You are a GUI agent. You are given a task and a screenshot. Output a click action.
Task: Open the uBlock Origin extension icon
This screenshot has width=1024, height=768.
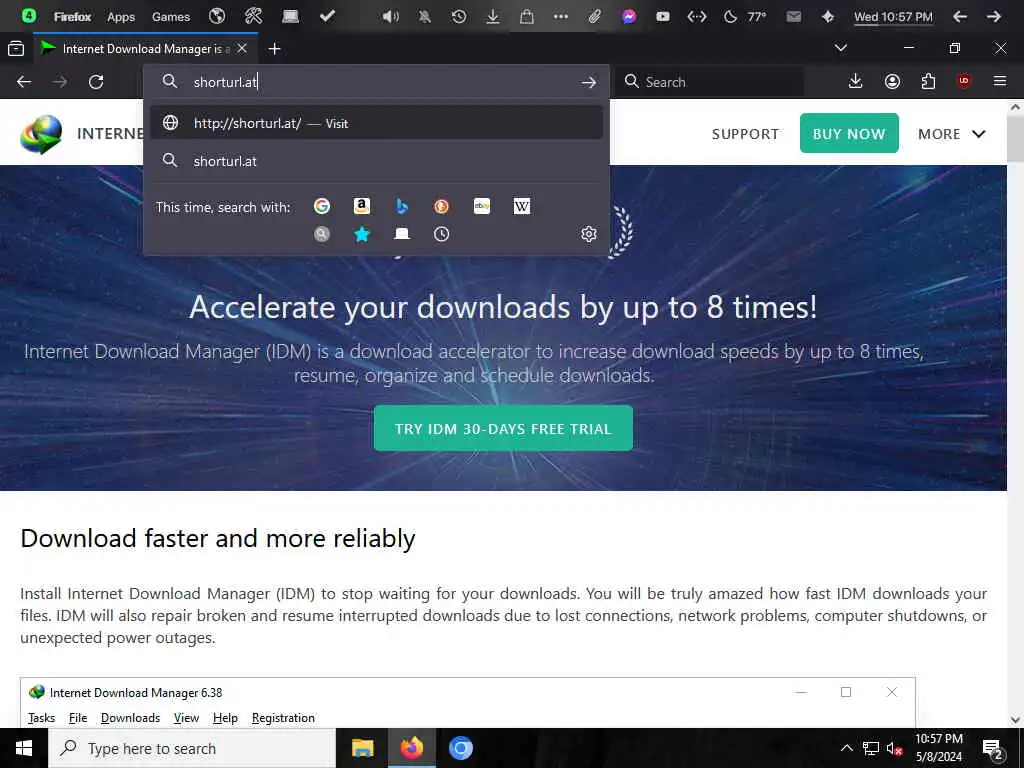964,82
